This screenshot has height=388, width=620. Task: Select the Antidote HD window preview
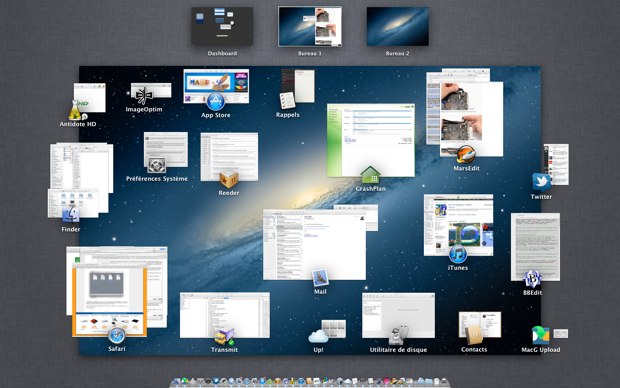[90, 97]
